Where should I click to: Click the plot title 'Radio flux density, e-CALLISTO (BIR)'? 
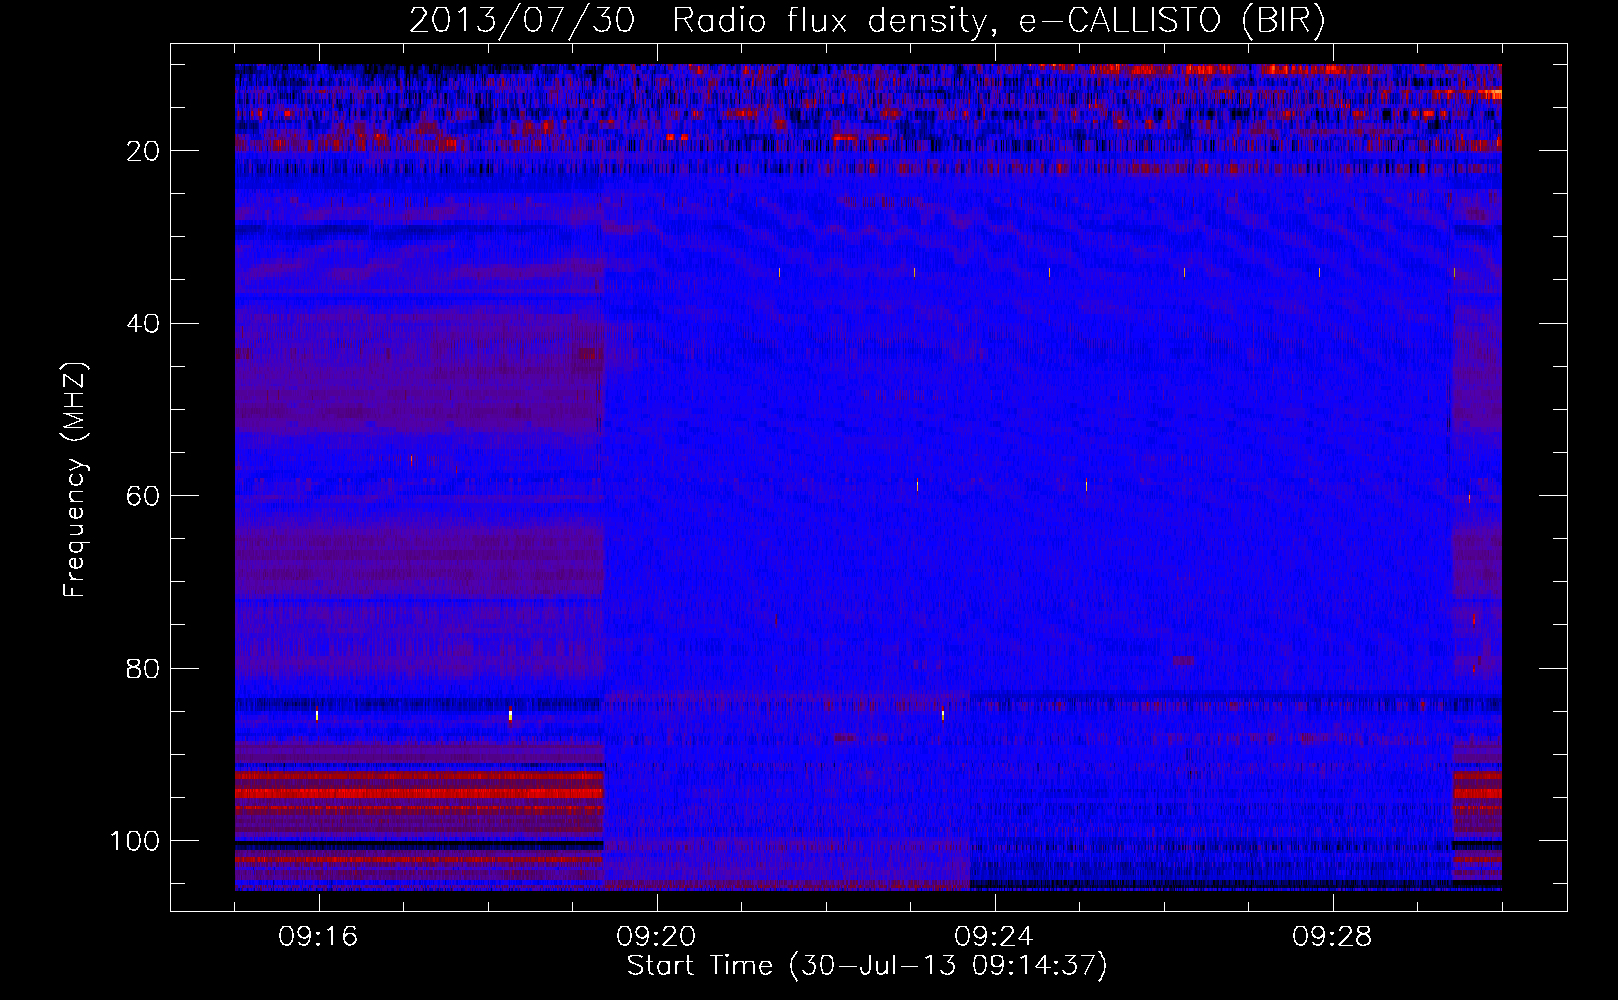(x=998, y=20)
